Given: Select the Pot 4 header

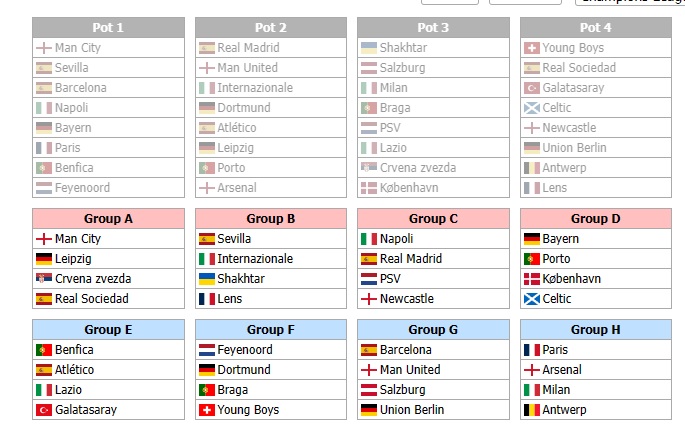Looking at the screenshot, I should (596, 28).
